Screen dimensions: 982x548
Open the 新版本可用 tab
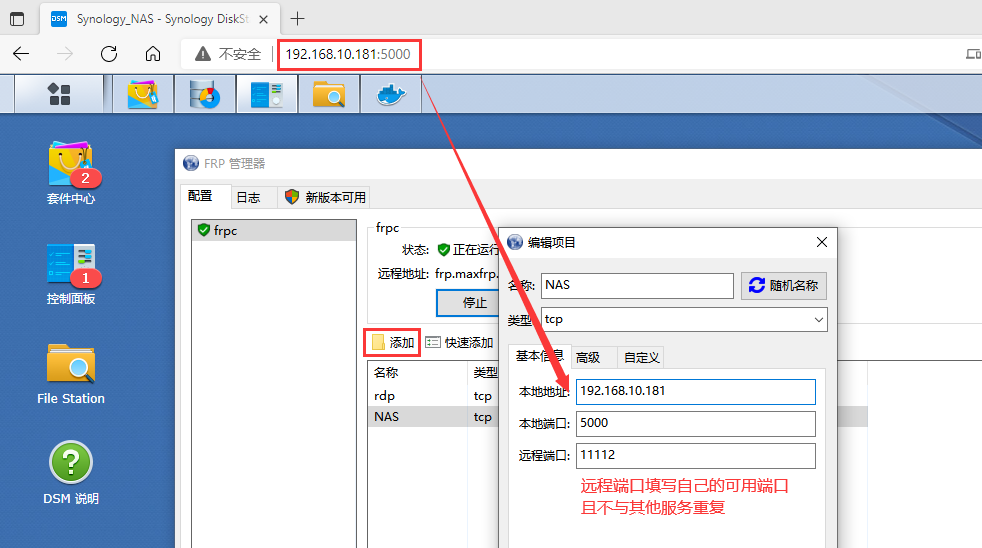pyautogui.click(x=326, y=197)
